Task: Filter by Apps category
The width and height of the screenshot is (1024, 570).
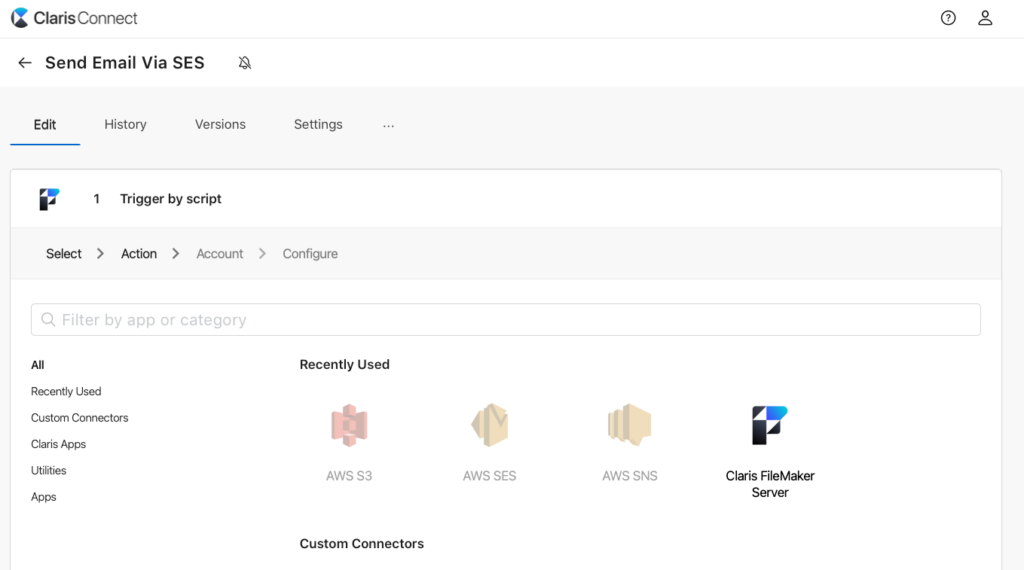Action: click(43, 497)
